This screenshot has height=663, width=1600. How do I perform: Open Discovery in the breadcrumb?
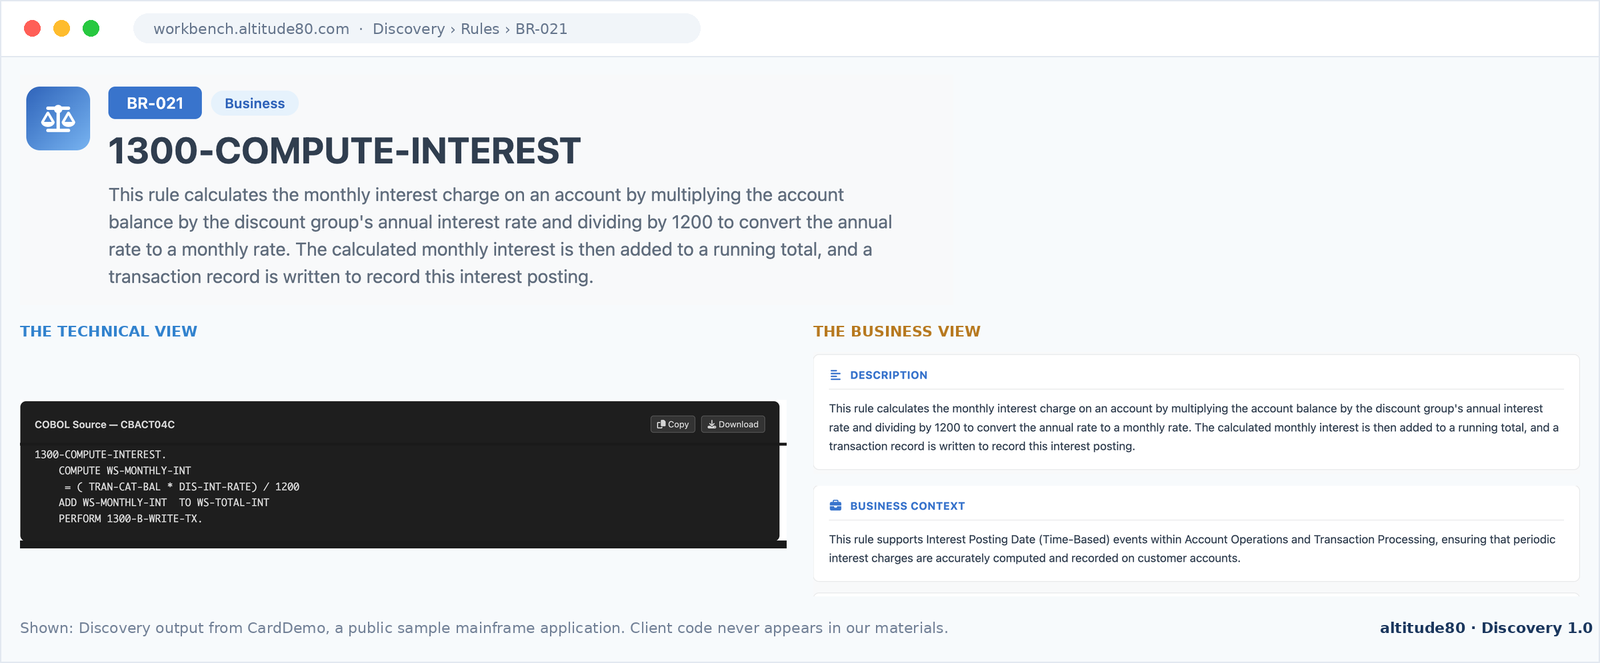408,29
